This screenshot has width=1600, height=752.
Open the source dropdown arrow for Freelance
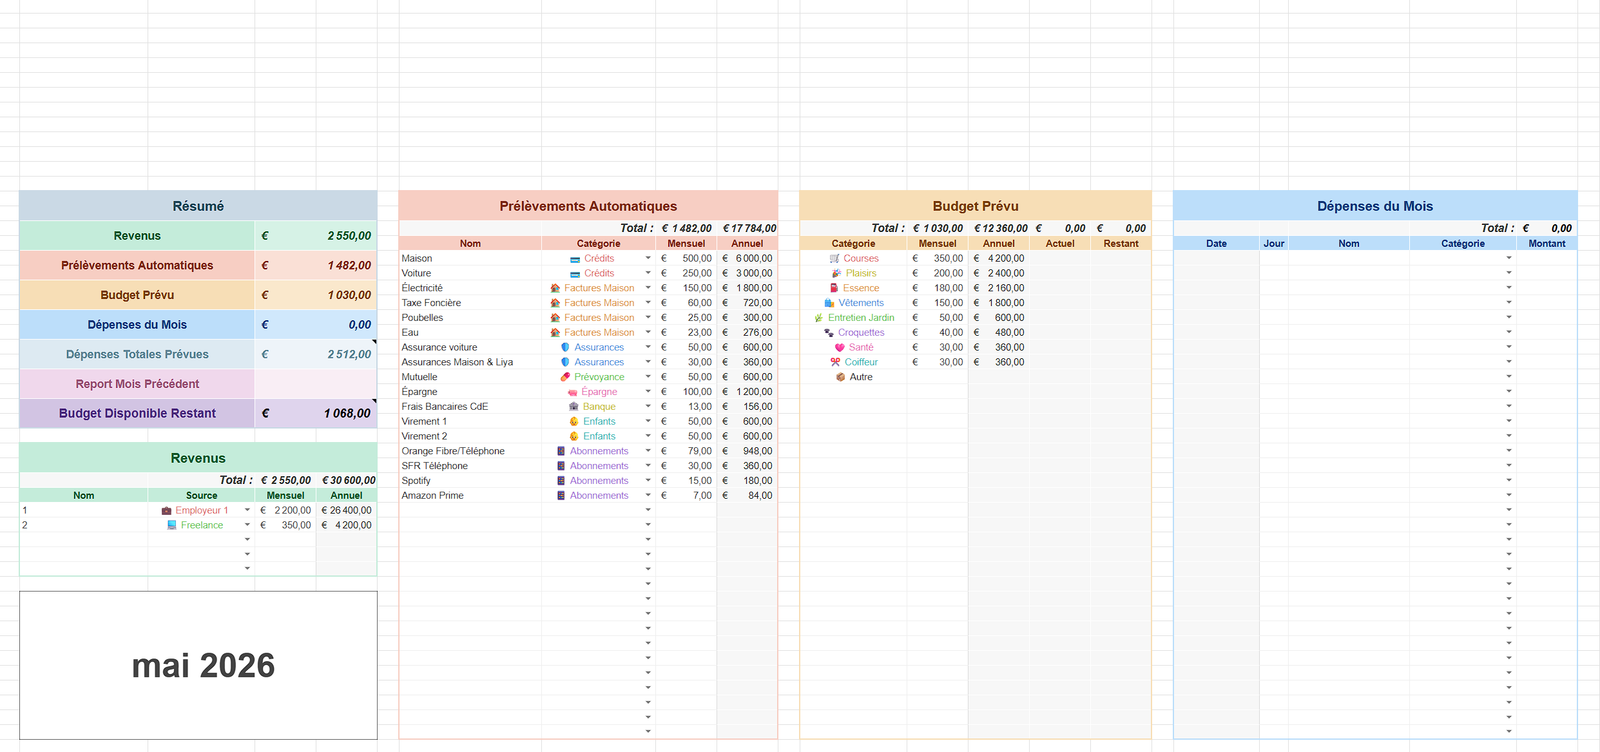click(x=247, y=525)
